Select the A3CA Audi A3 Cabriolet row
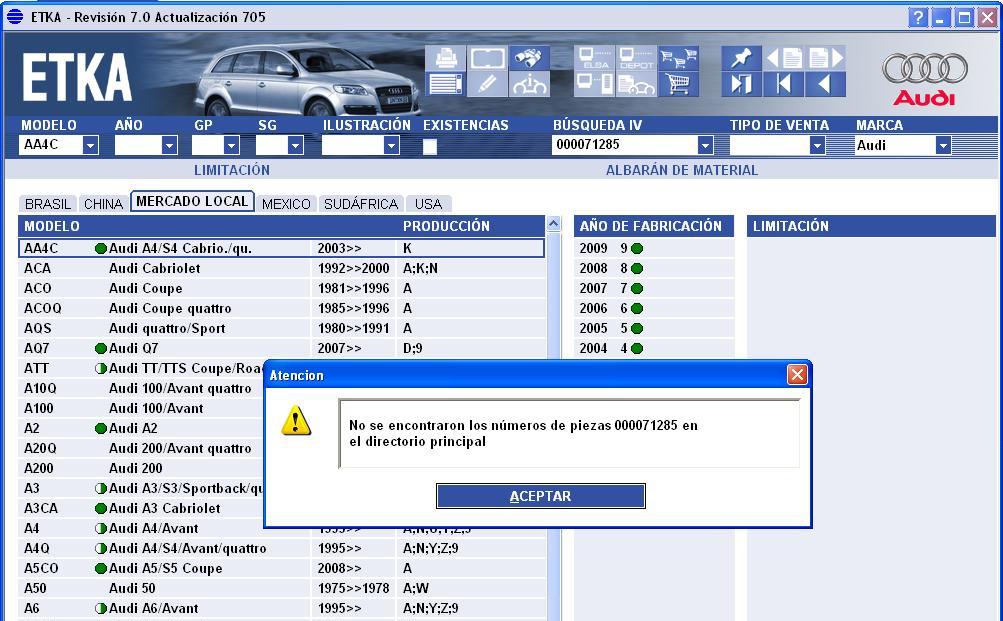The height and width of the screenshot is (621, 1003). coord(142,508)
